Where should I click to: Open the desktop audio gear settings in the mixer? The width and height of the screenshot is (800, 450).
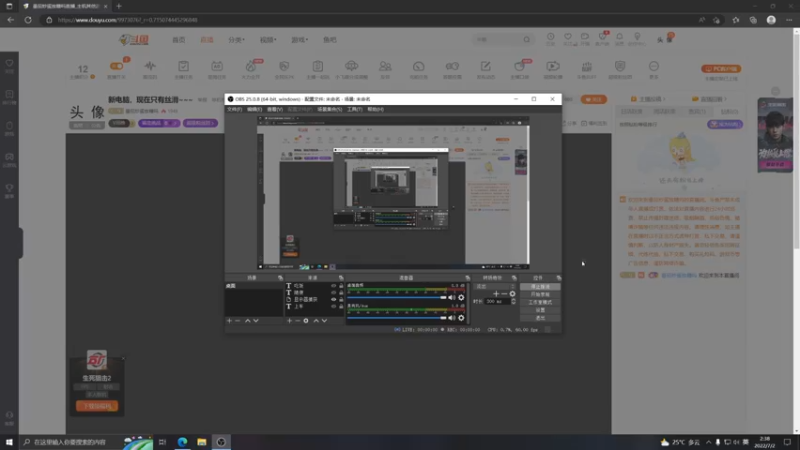461,297
